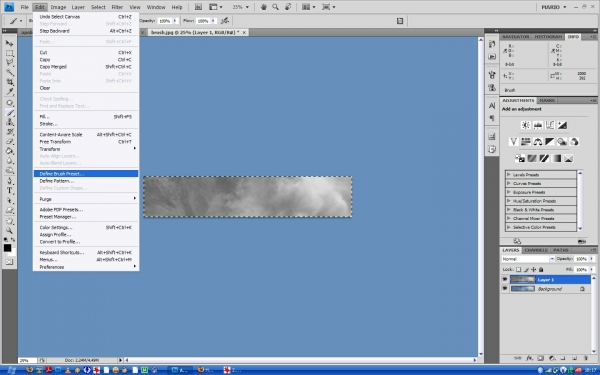This screenshot has width=600, height=375.
Task: Toggle Quick Mask mode
Action: pos(9,262)
